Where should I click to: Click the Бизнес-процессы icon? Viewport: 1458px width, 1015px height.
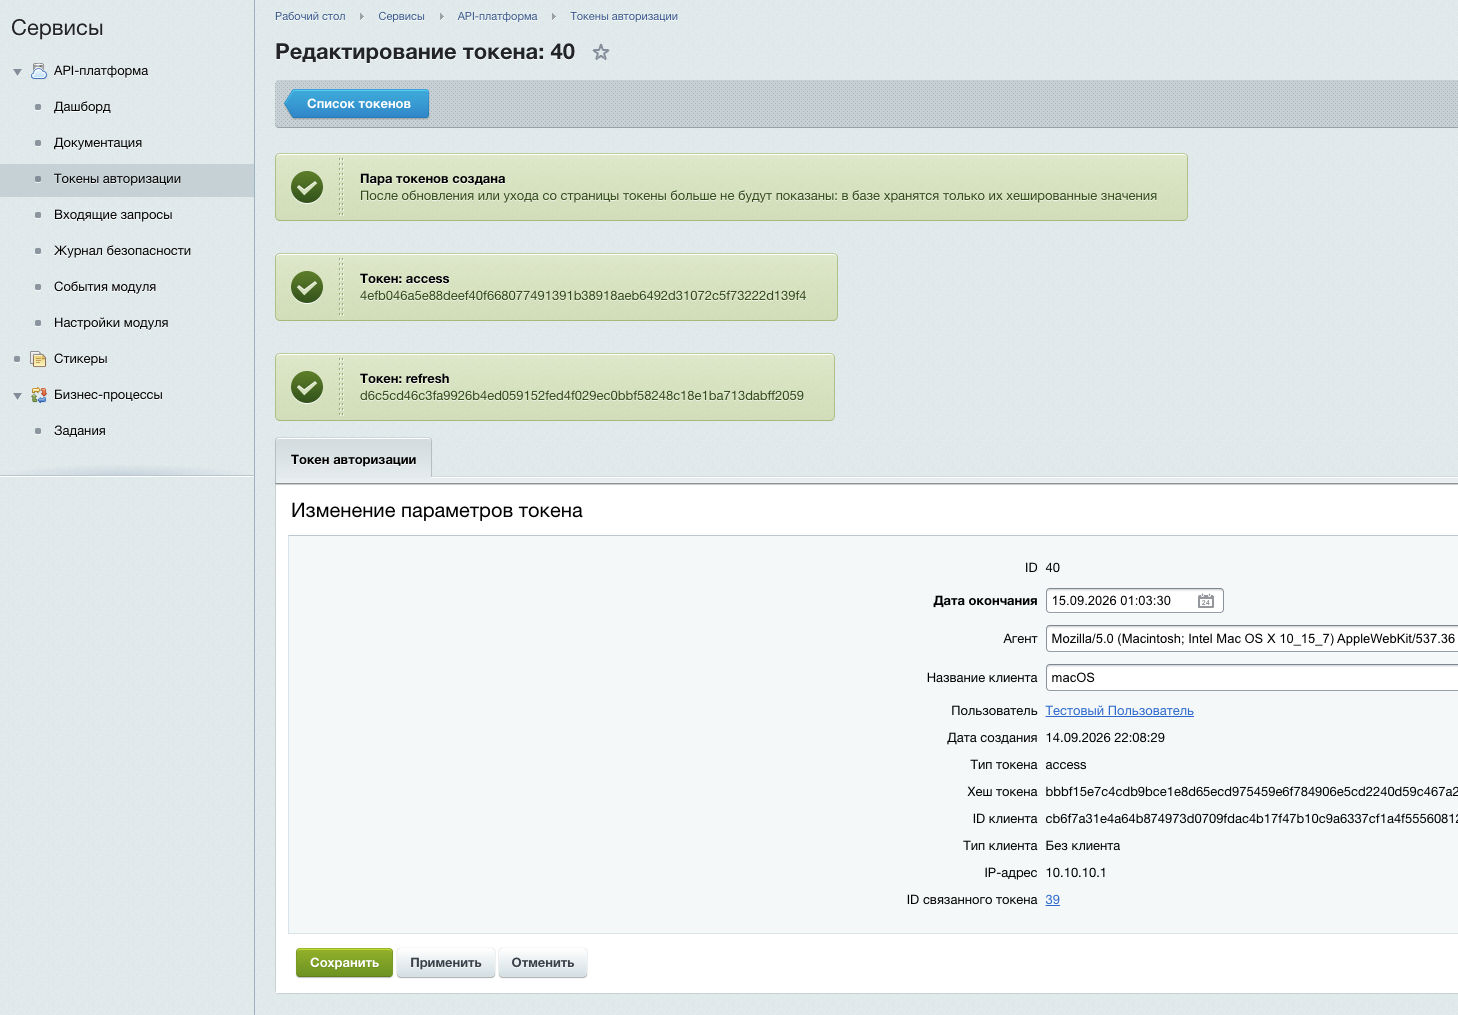[x=39, y=395]
